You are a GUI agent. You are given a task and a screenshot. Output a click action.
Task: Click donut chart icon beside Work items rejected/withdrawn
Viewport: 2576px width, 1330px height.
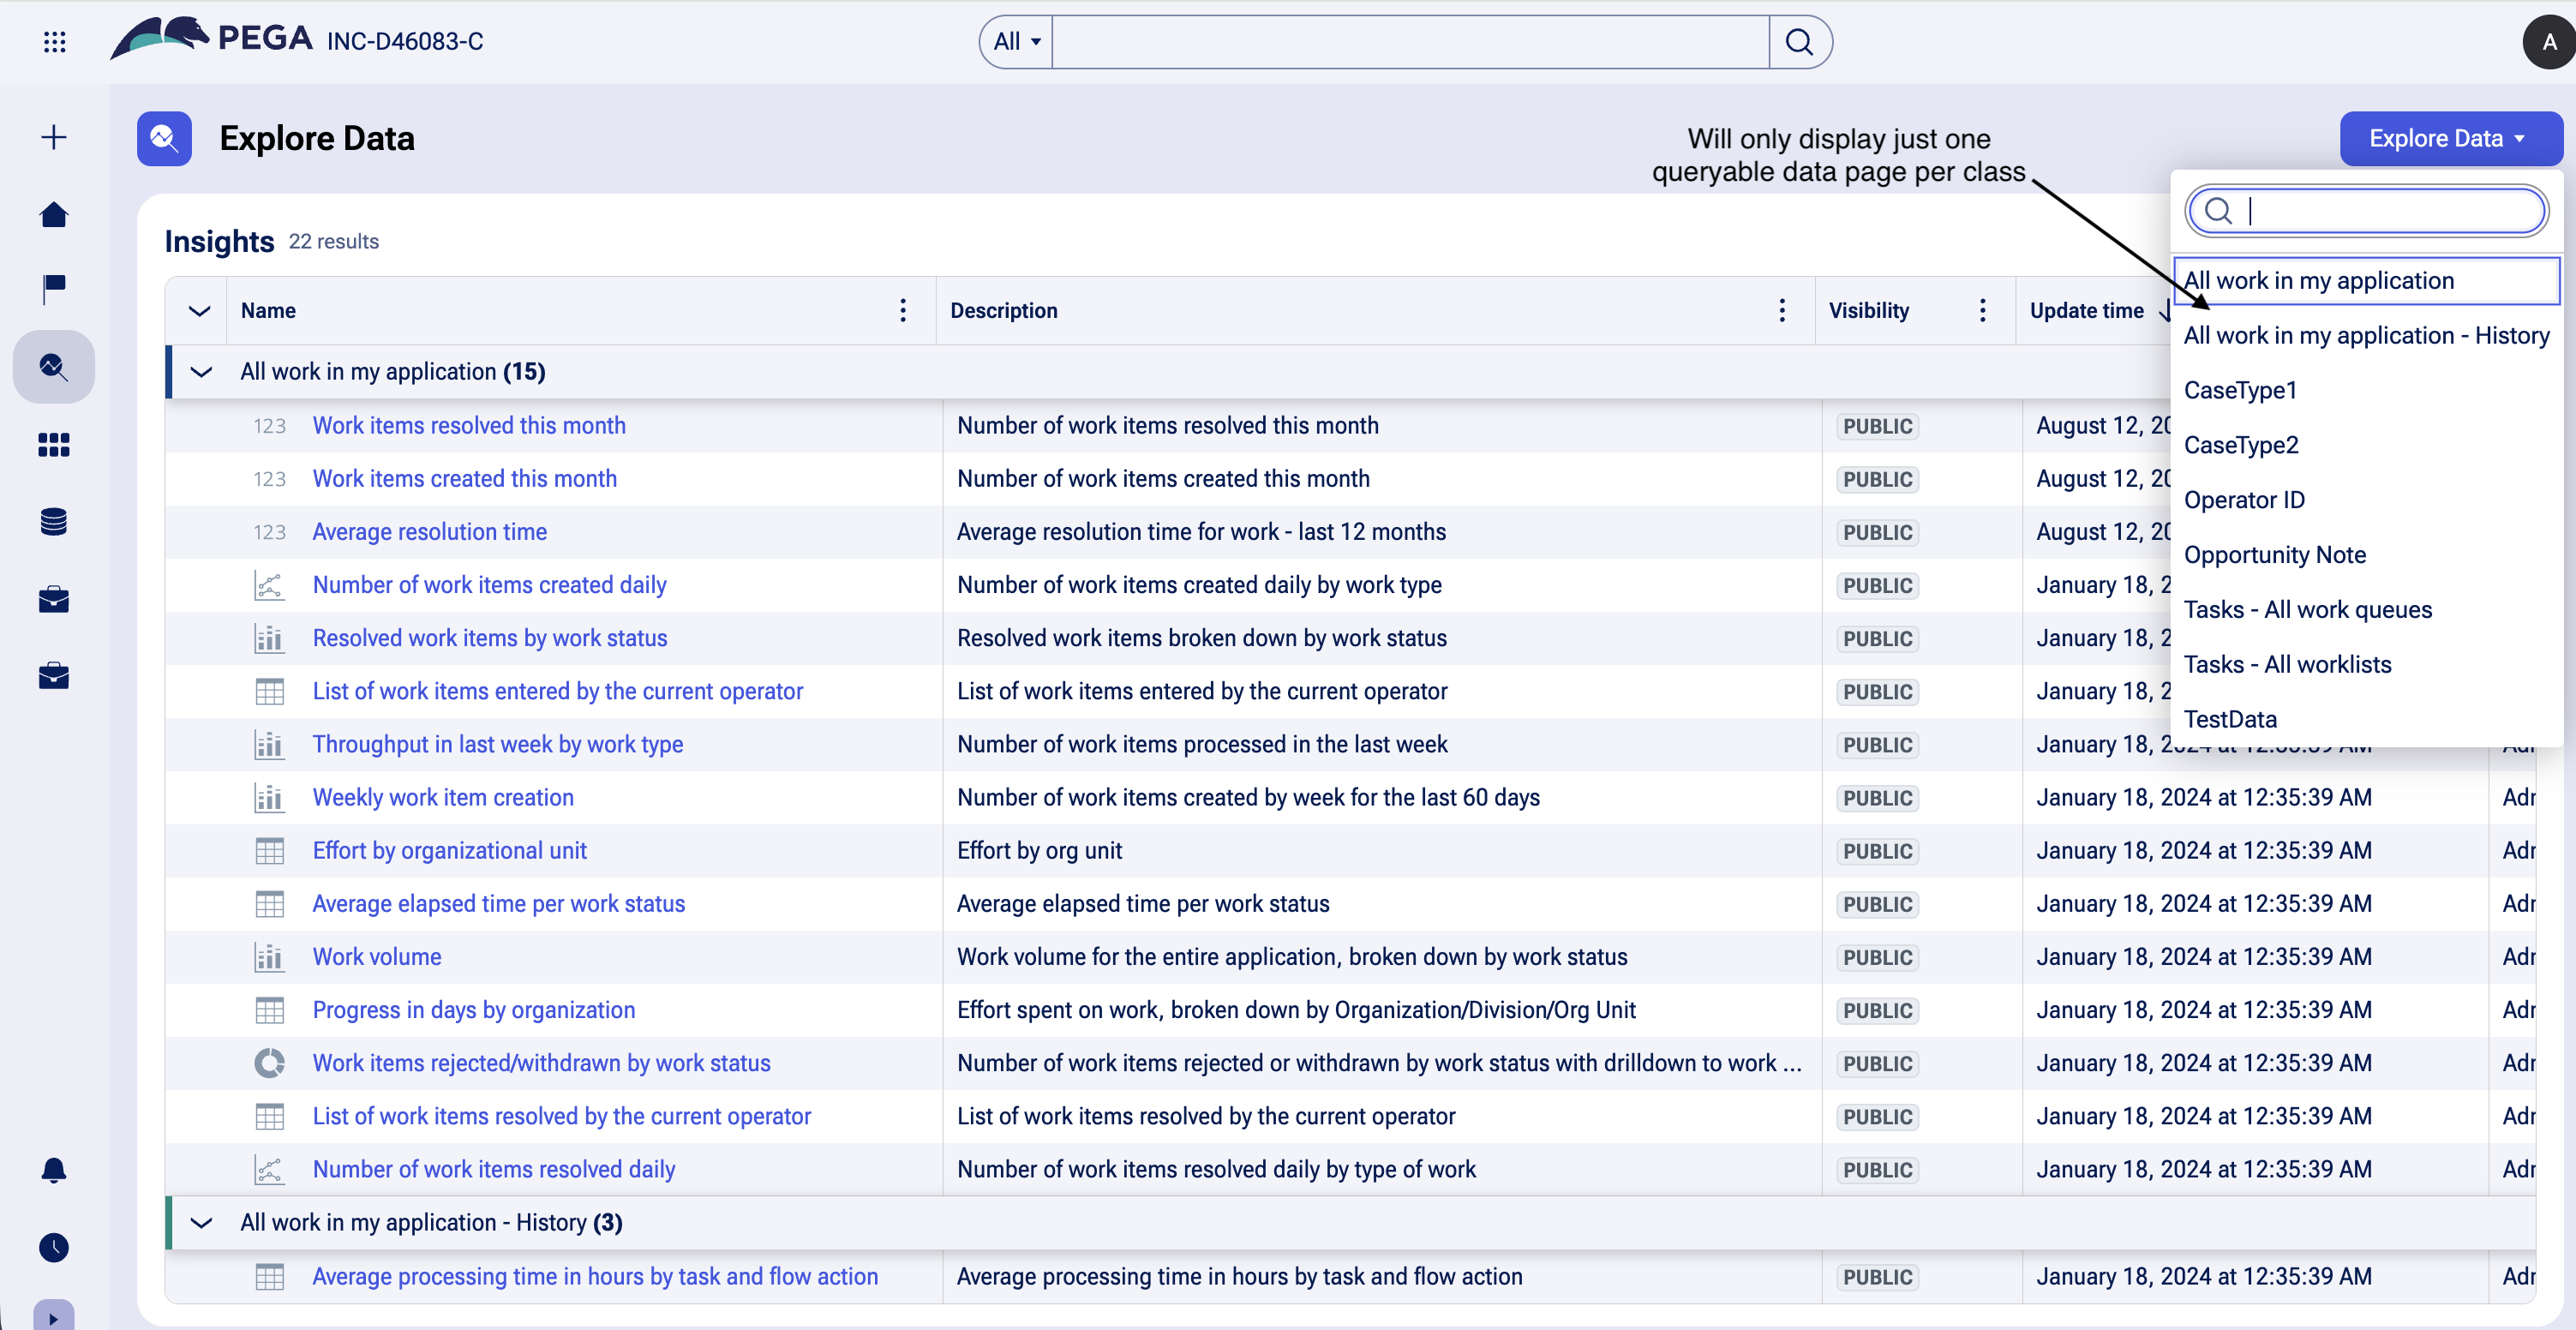[269, 1063]
